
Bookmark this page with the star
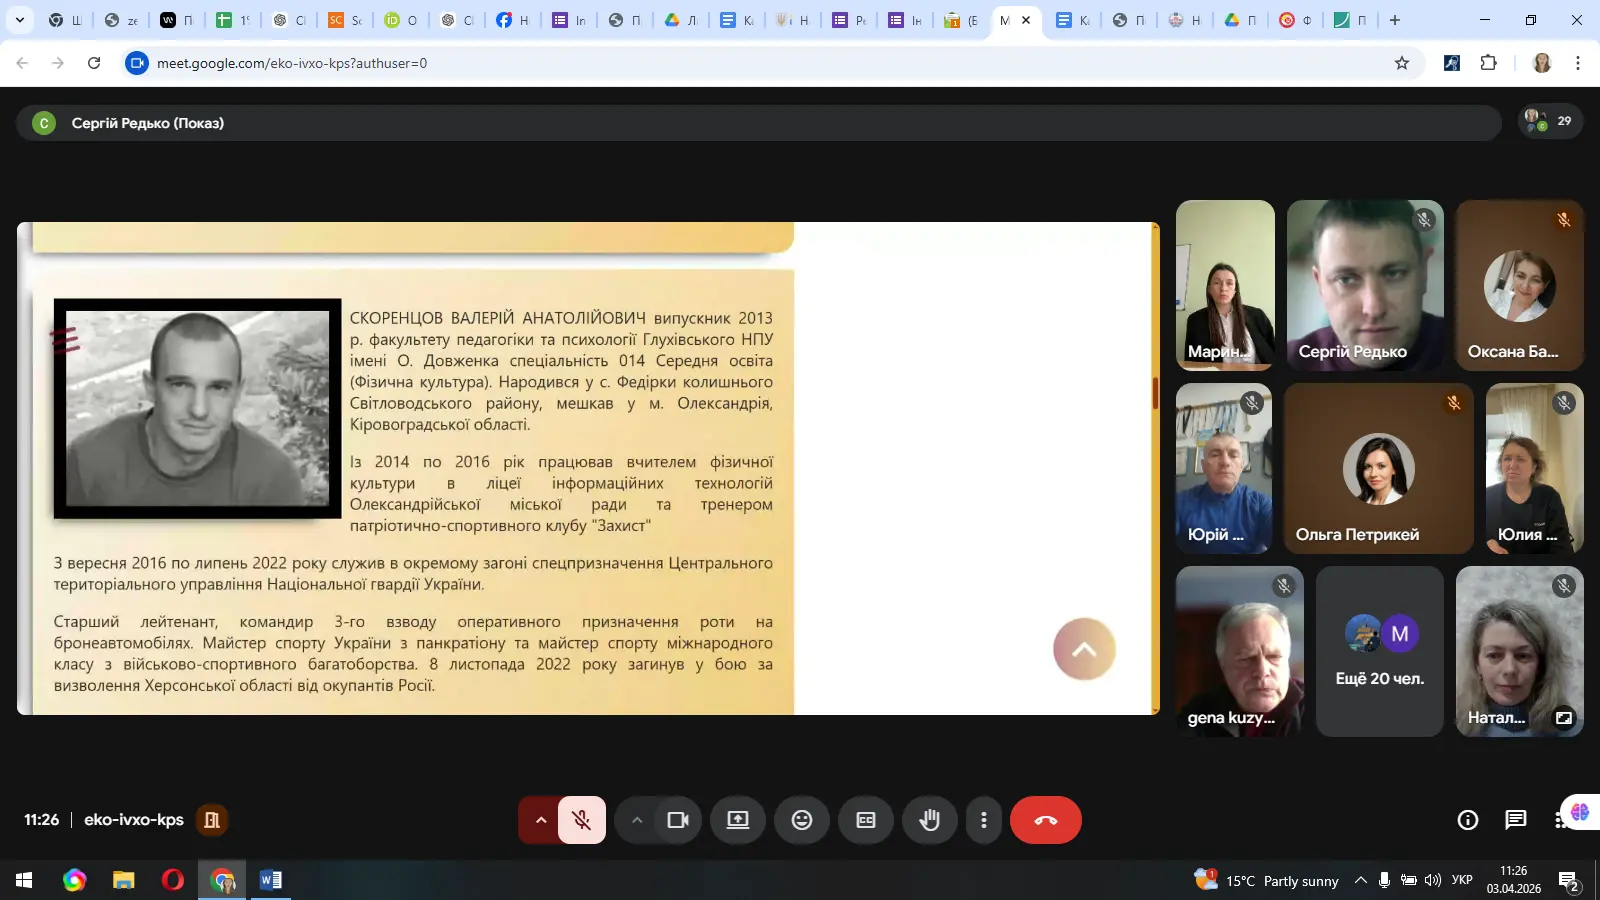tap(1402, 63)
